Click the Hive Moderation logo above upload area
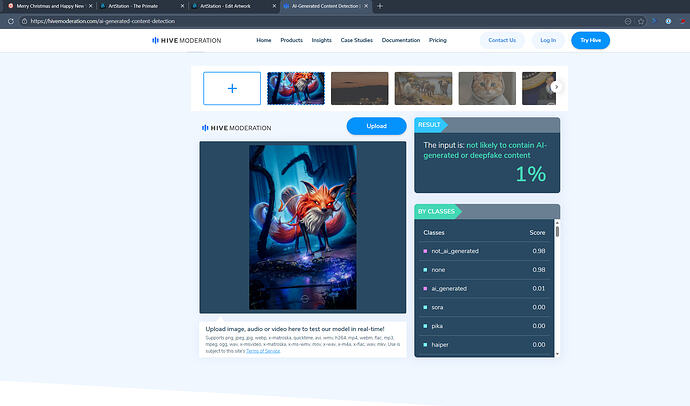The height and width of the screenshot is (406, 690). click(x=236, y=128)
